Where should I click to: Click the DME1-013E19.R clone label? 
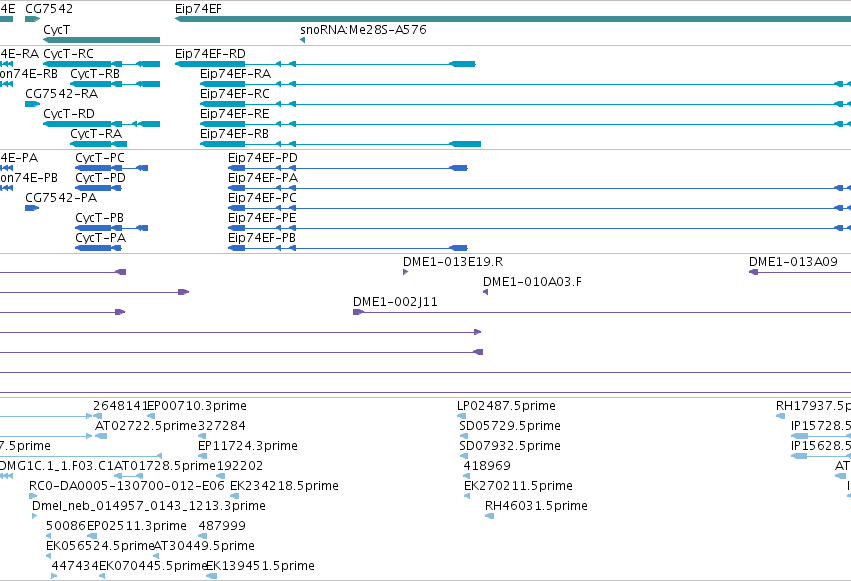(x=453, y=262)
